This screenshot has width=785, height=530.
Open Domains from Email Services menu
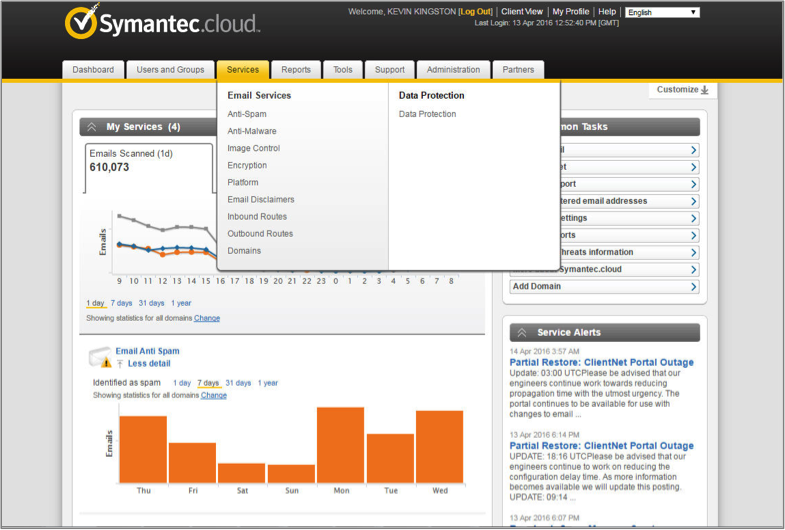click(244, 251)
